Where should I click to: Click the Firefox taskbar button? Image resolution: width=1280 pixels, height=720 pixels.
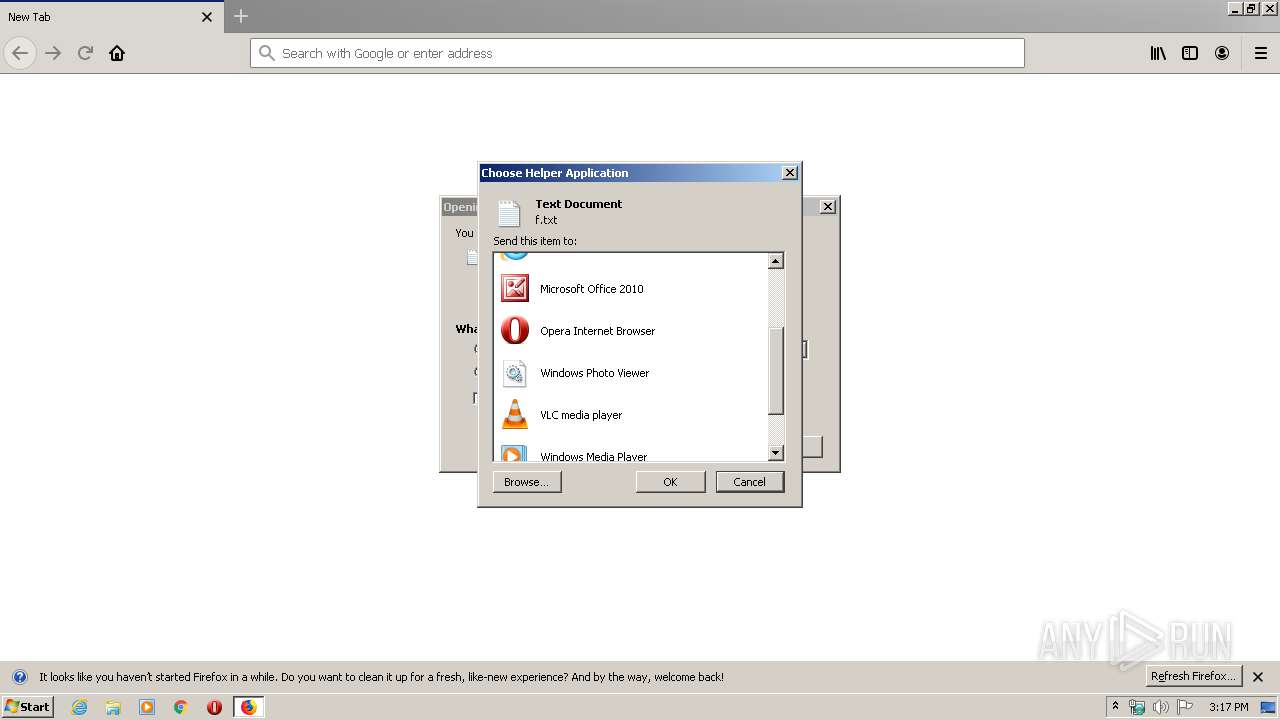[x=248, y=707]
